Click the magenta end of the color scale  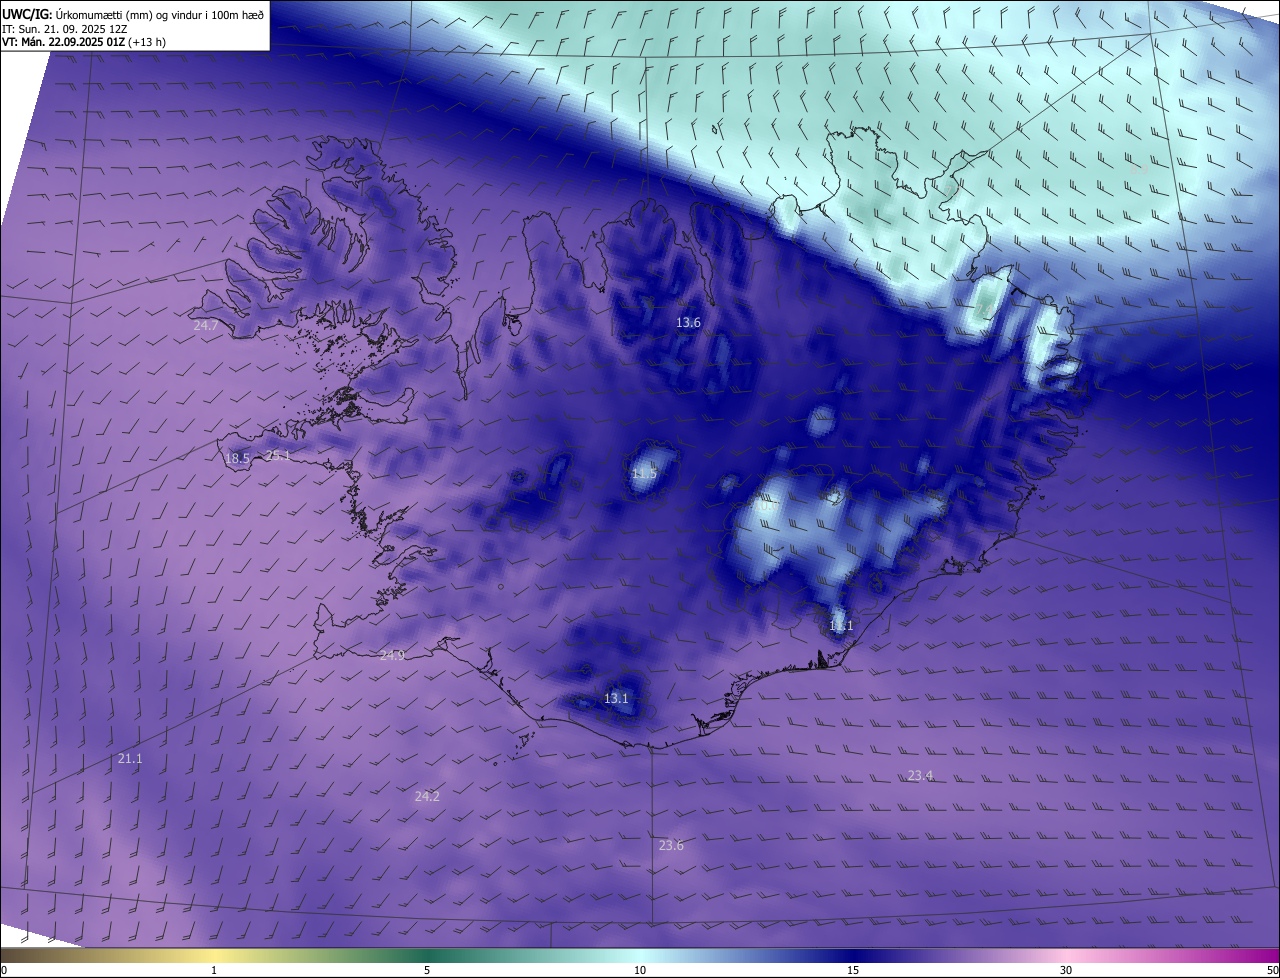[x=1268, y=956]
